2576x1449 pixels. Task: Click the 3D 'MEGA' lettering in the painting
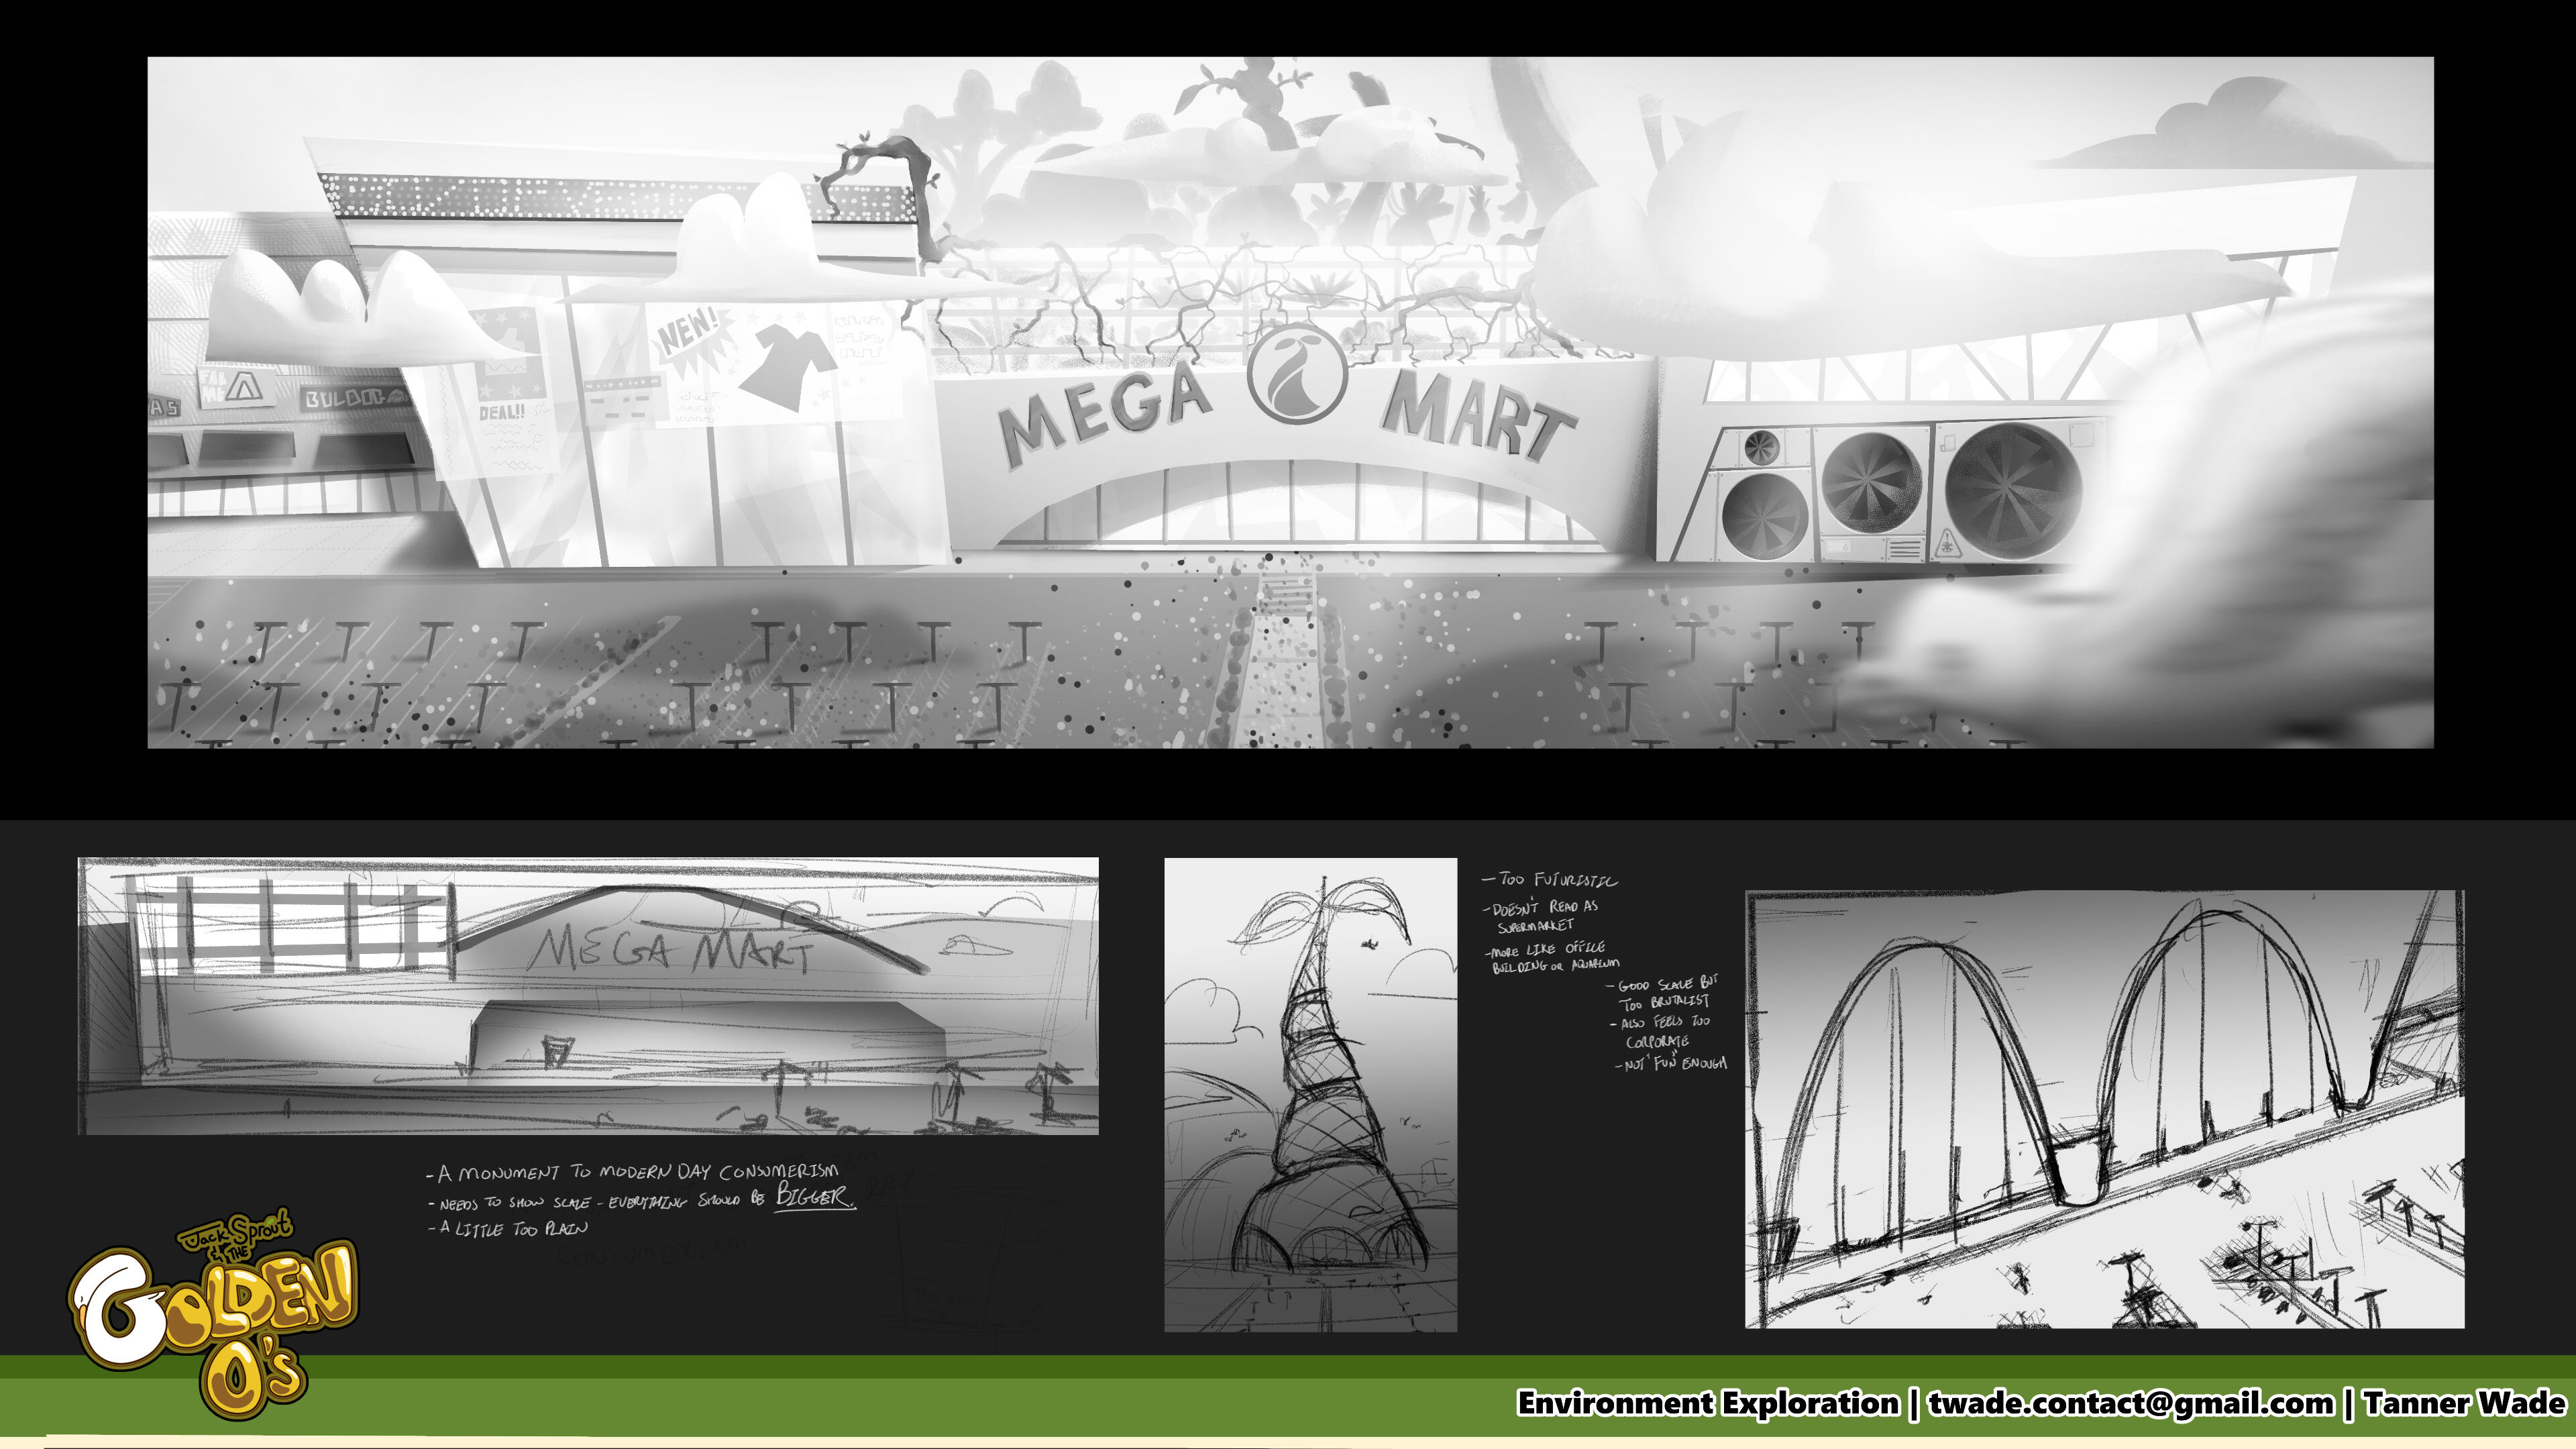pyautogui.click(x=1105, y=414)
